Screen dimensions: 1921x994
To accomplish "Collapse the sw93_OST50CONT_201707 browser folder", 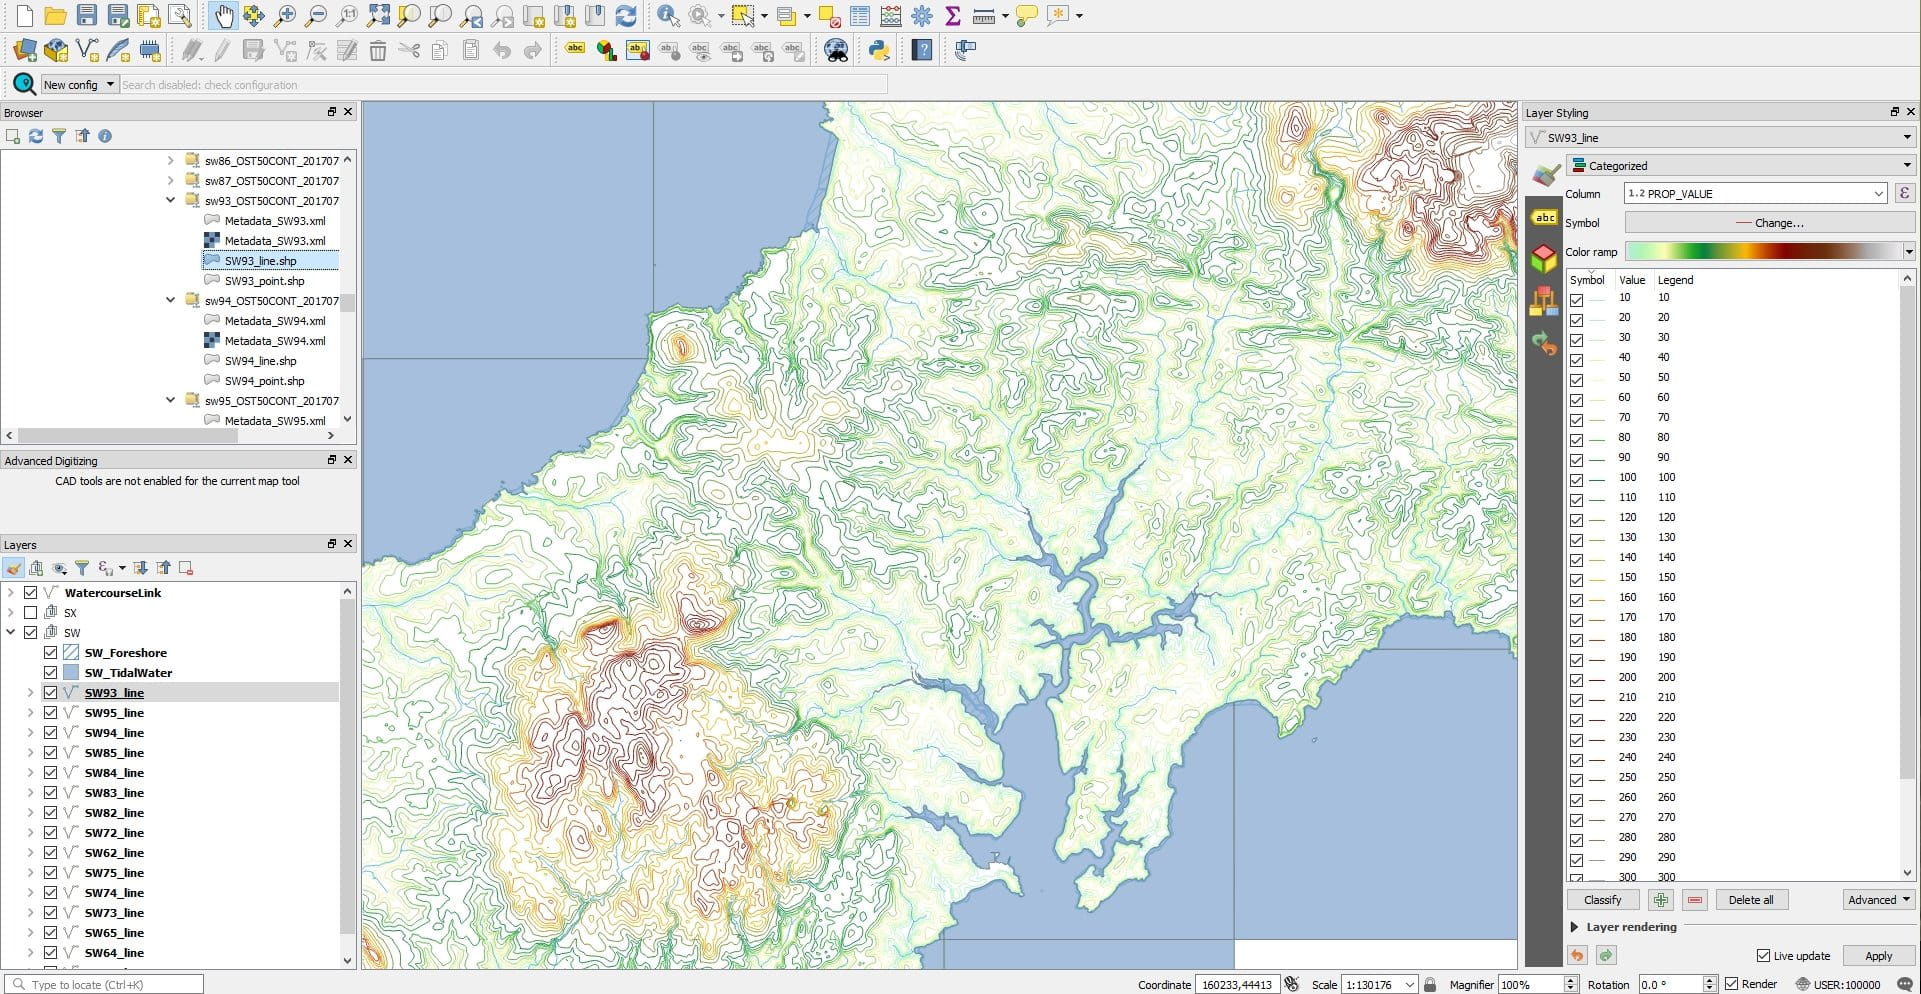I will (170, 200).
